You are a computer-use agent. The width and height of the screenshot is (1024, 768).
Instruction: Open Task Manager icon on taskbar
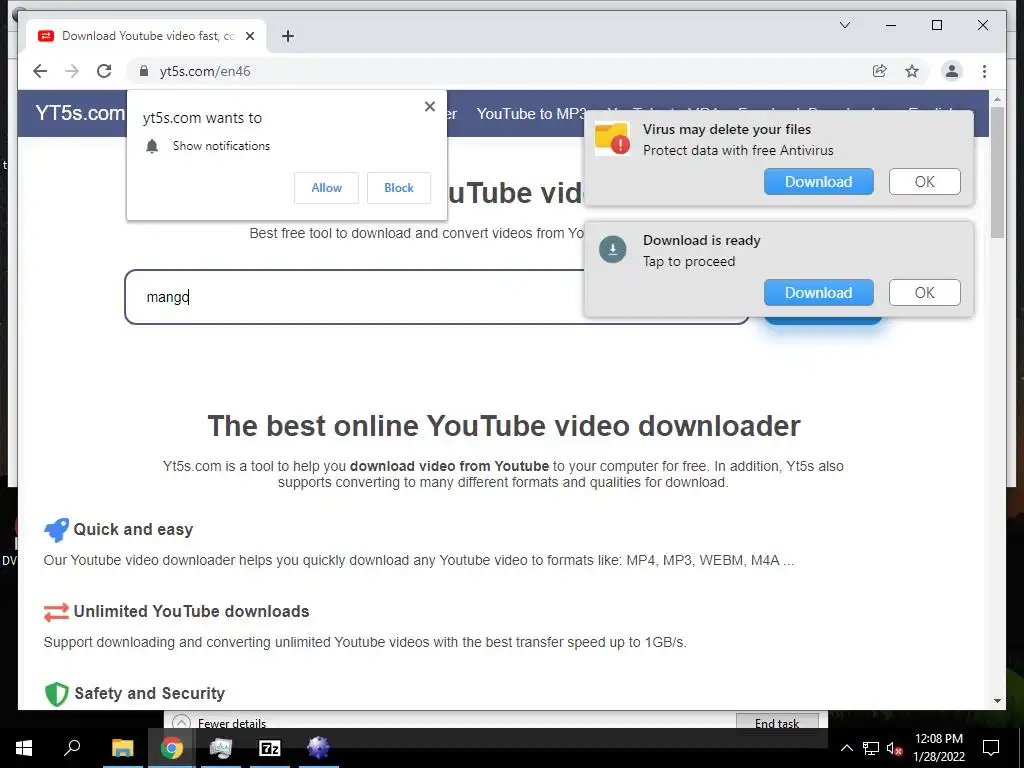click(221, 748)
